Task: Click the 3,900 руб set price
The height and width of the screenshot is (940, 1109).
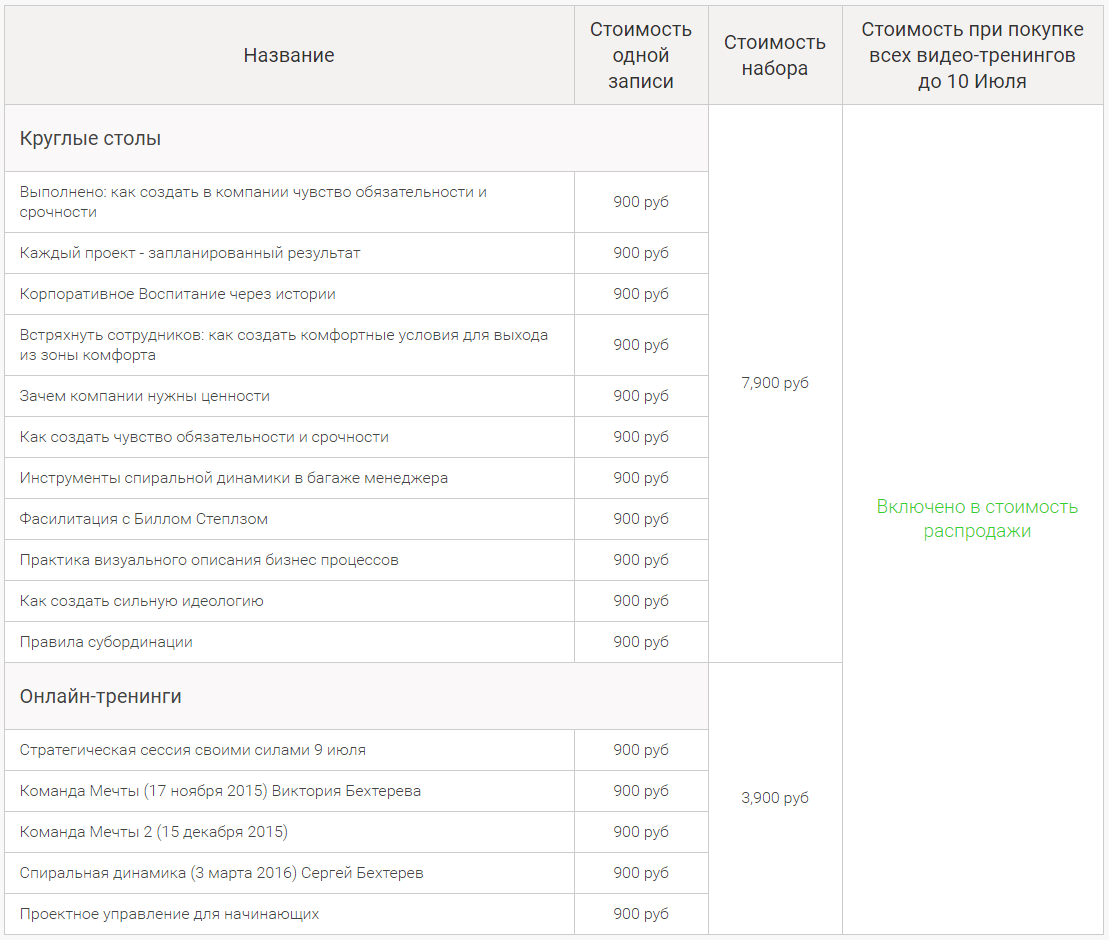Action: (775, 798)
